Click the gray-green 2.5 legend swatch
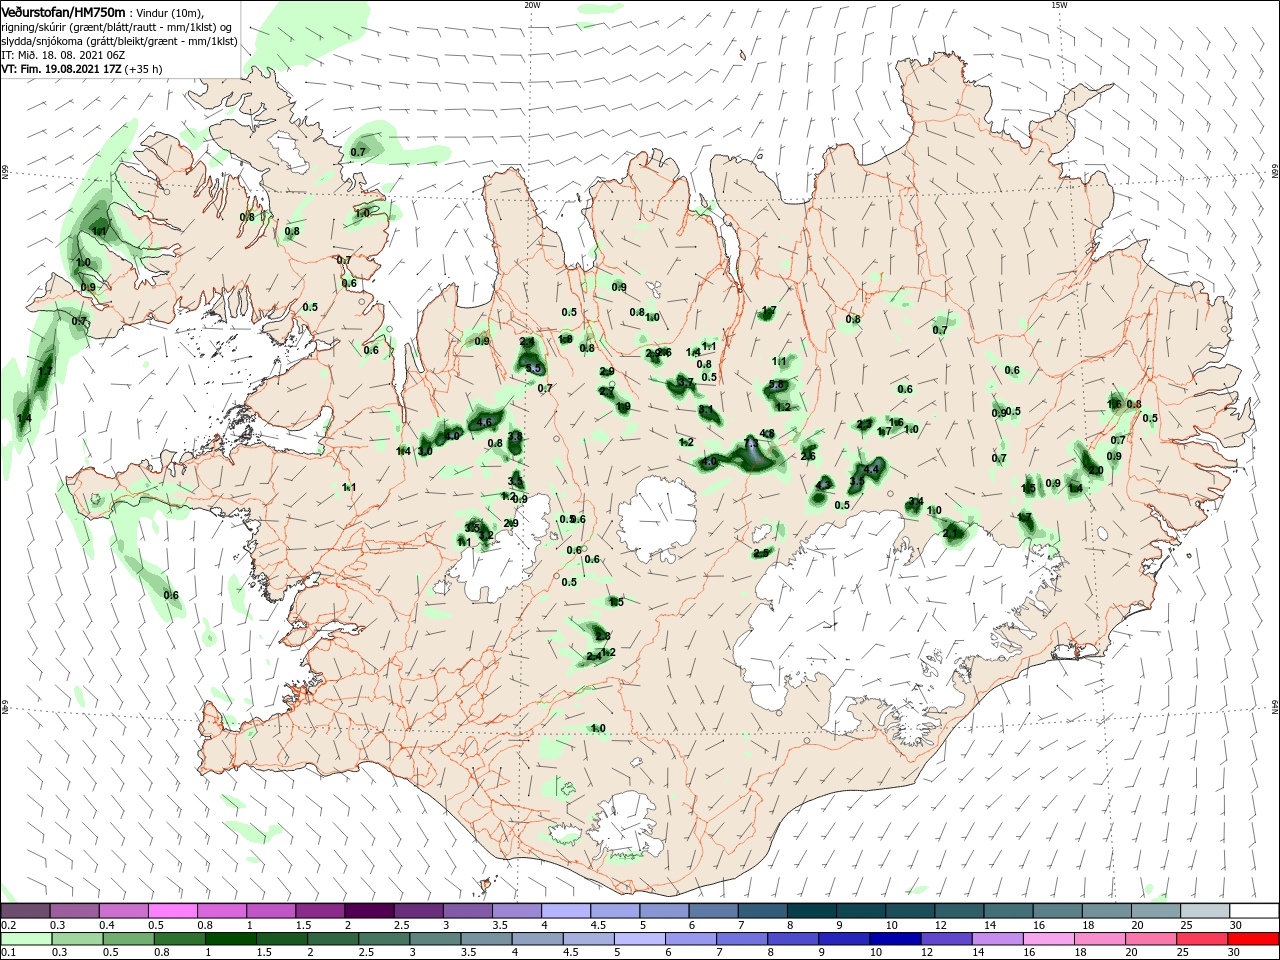This screenshot has height=960, width=1280. coord(383,939)
